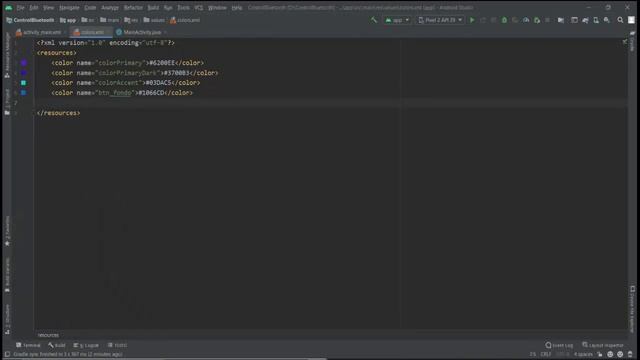Click the Sync Project with Gradle icon
640x360 pixels.
[585, 20]
